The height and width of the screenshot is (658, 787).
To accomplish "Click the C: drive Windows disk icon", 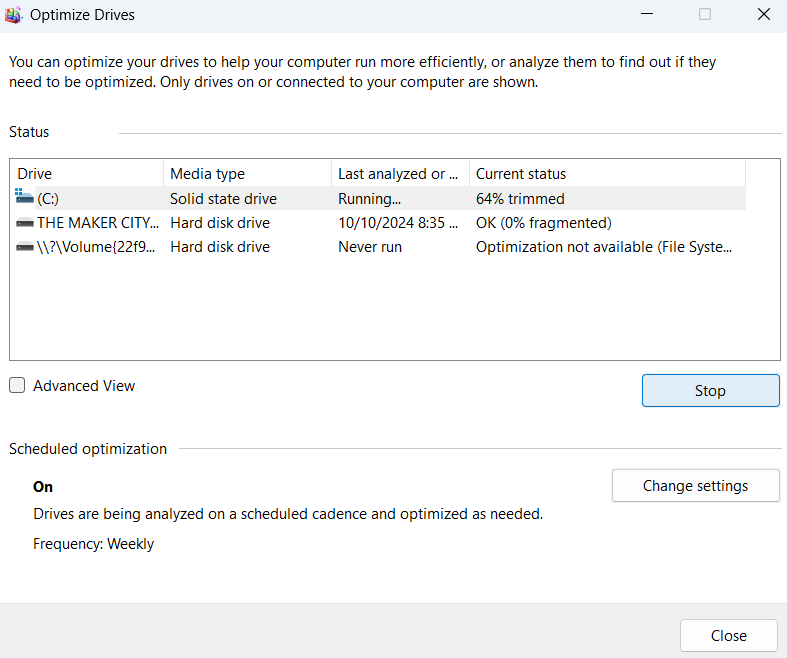I will click(24, 196).
